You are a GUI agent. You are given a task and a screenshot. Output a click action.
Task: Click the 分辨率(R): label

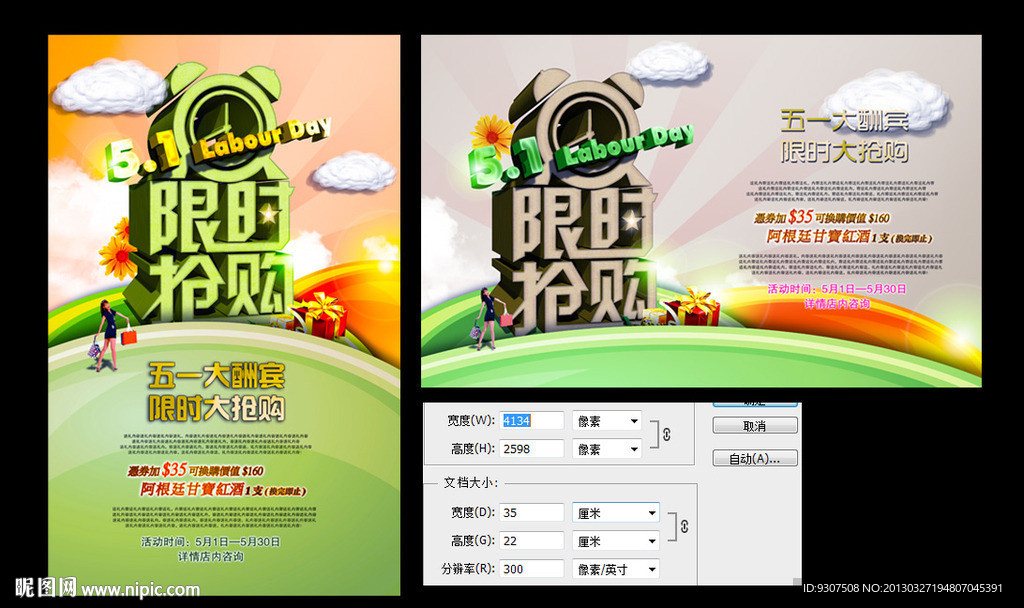click(468, 569)
